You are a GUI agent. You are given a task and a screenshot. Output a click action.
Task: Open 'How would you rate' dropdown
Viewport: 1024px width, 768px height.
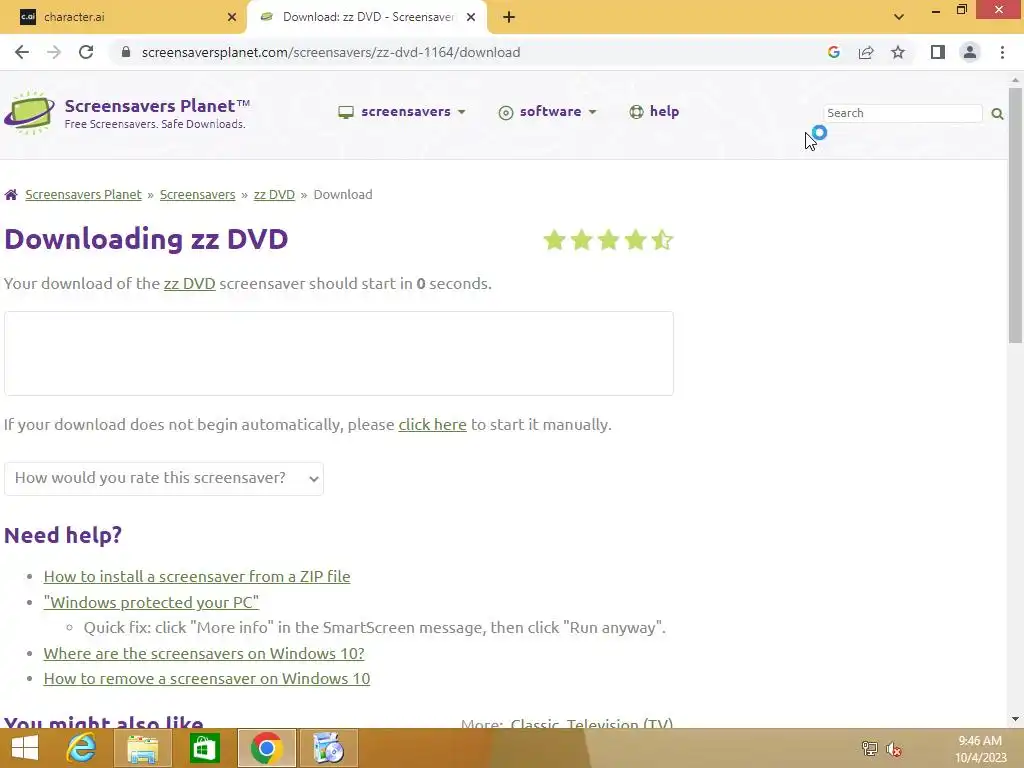click(164, 479)
